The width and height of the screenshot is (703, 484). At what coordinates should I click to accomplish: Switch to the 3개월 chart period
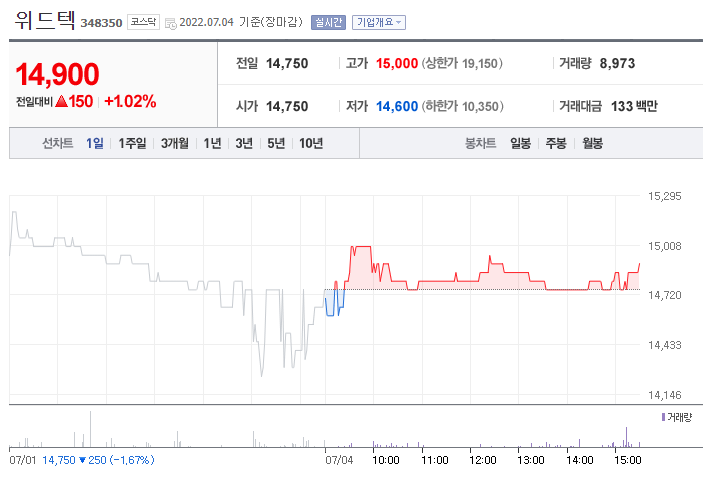[x=175, y=143]
